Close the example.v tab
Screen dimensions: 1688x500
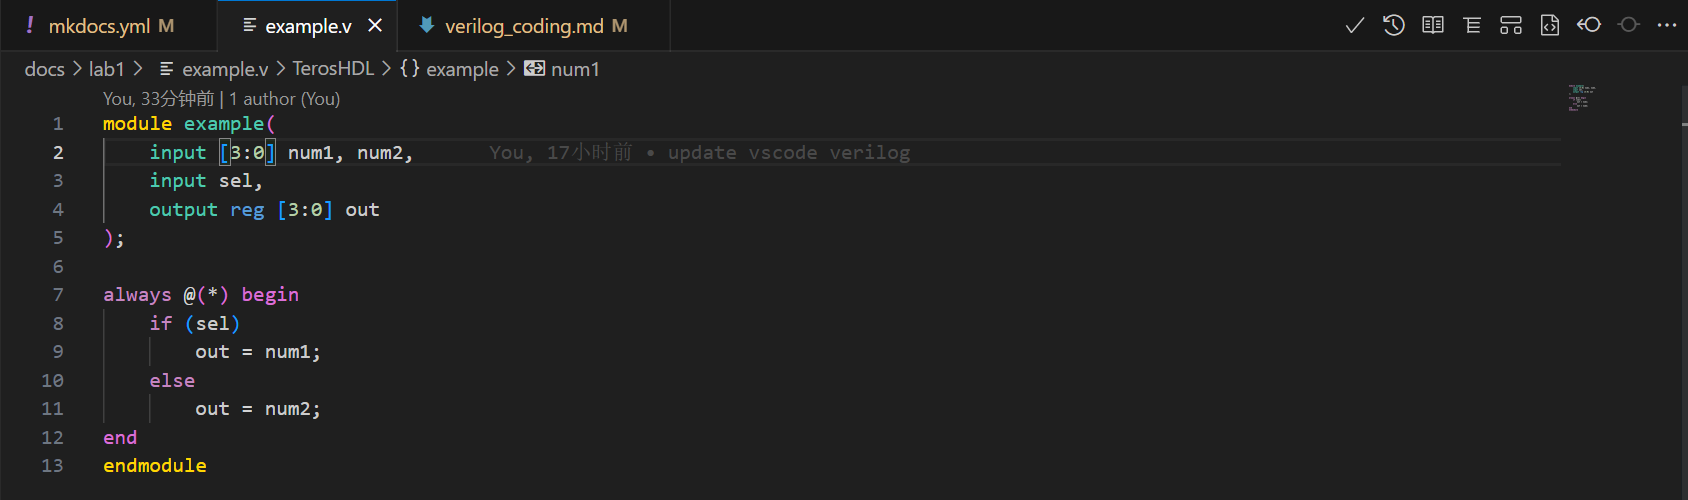(375, 26)
